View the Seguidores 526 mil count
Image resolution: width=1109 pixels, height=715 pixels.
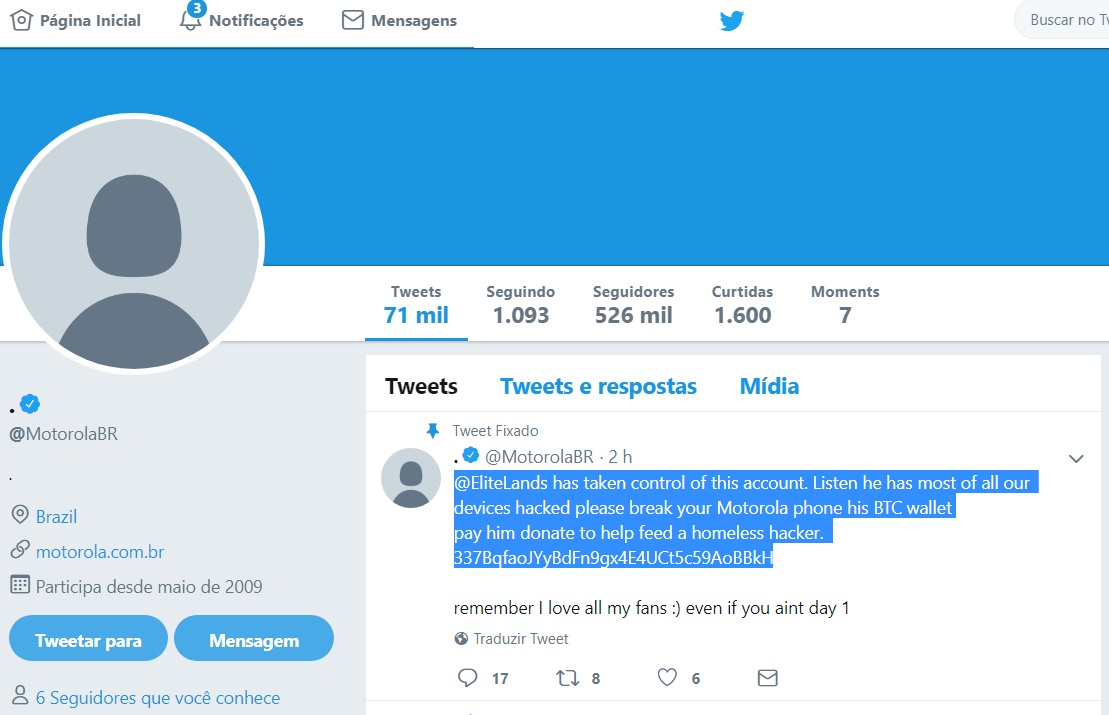point(634,305)
